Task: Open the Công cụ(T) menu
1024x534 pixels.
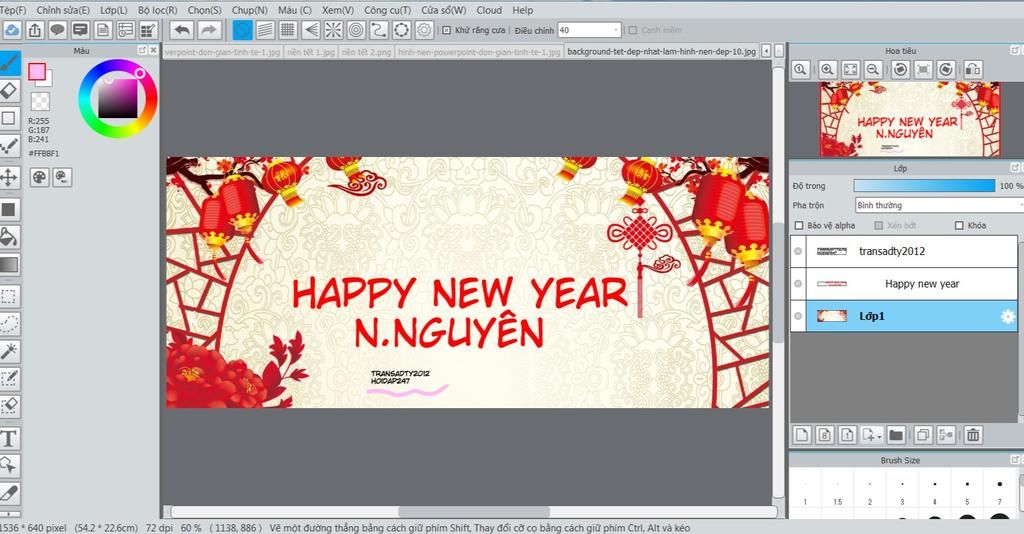Action: pos(387,10)
